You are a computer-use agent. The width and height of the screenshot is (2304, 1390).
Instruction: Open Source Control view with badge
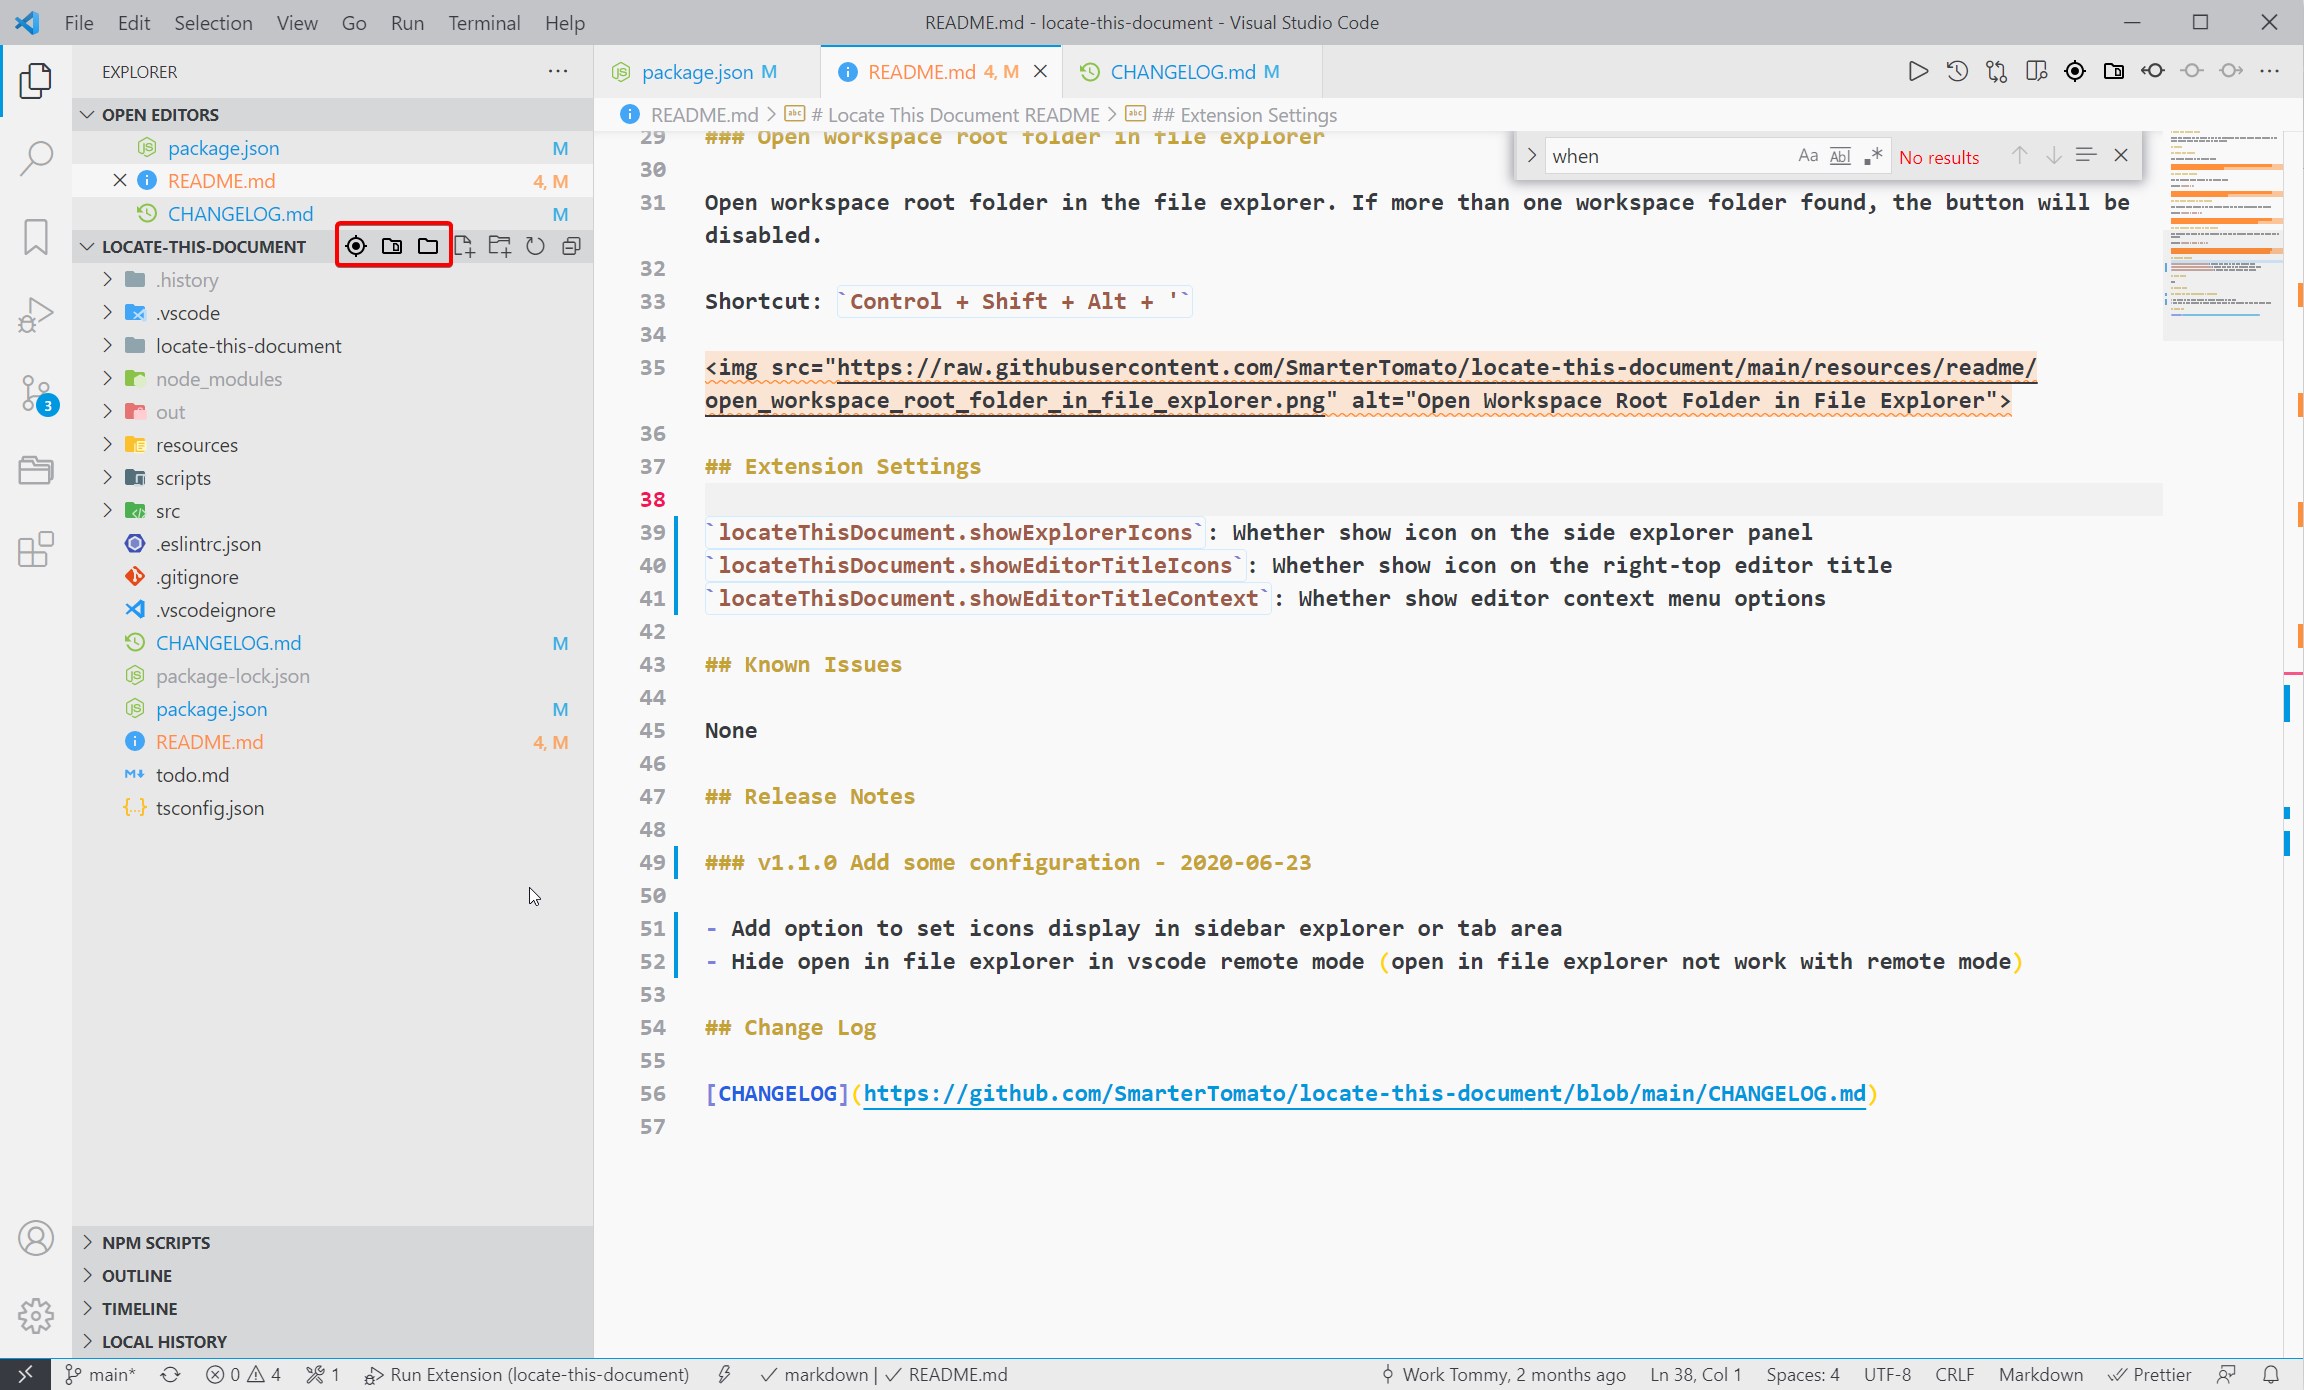click(x=36, y=393)
